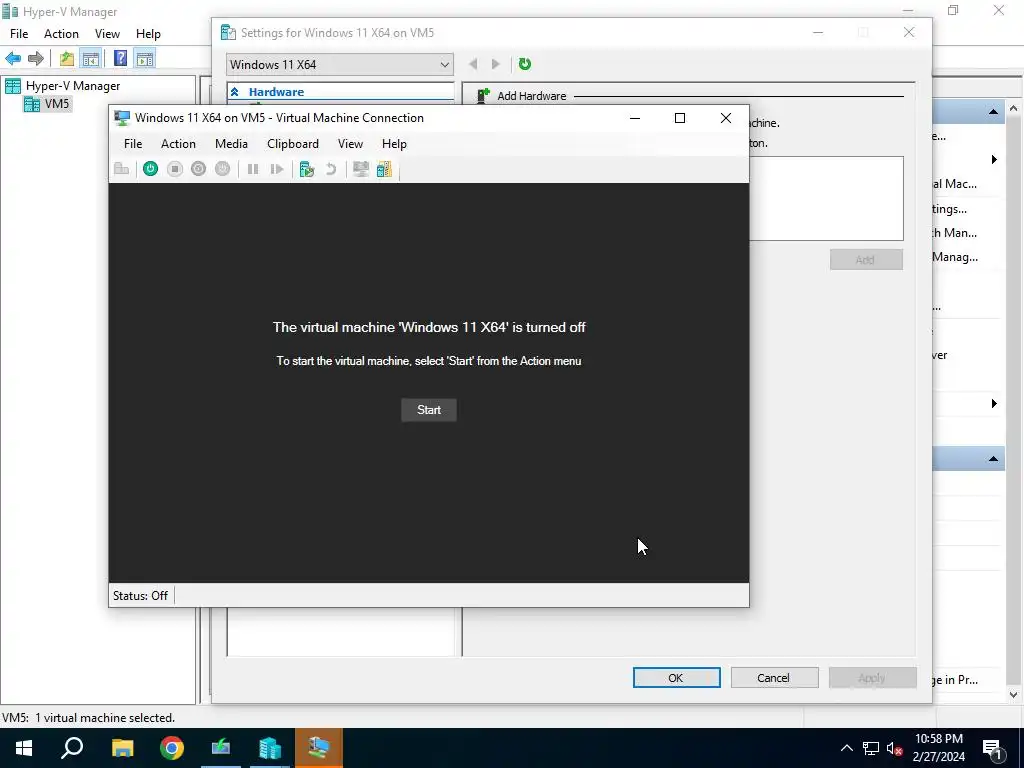The width and height of the screenshot is (1024, 768).
Task: Expand the lower Actions pane submenu arrow
Action: [994, 404]
